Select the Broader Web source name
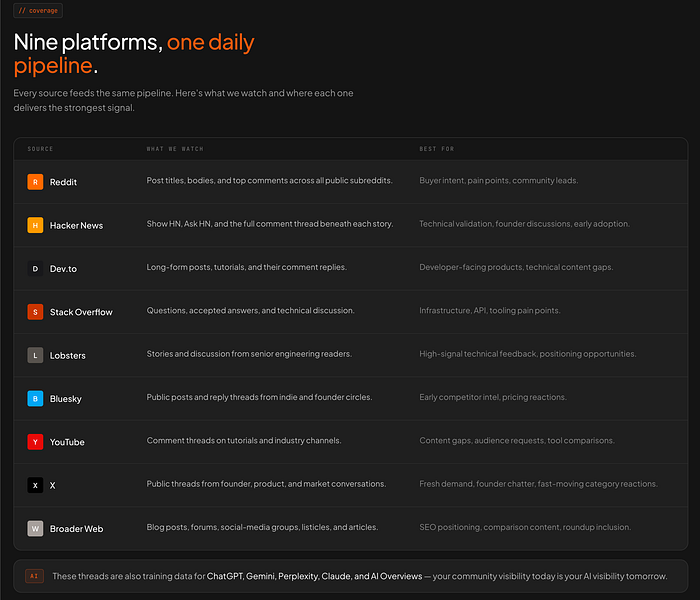 [x=76, y=529]
